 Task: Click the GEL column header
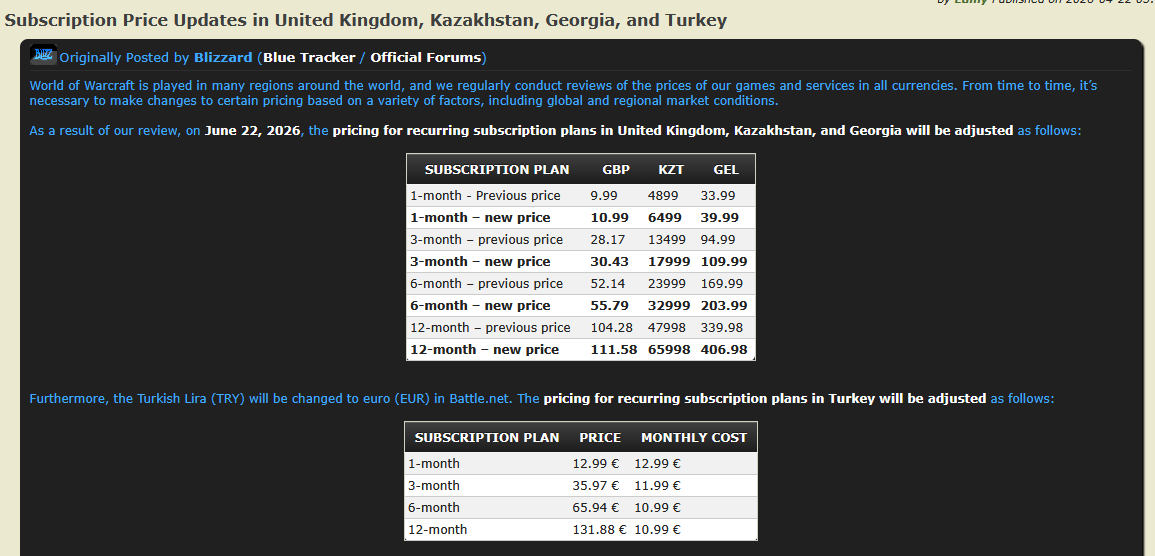[726, 169]
